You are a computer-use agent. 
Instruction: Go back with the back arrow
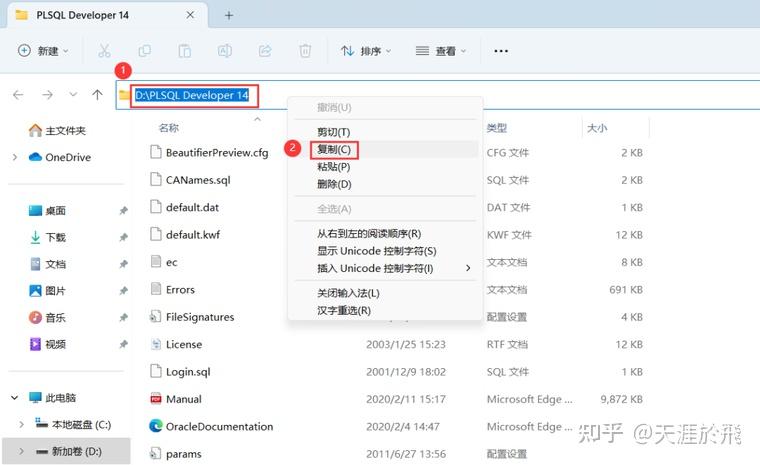point(18,95)
